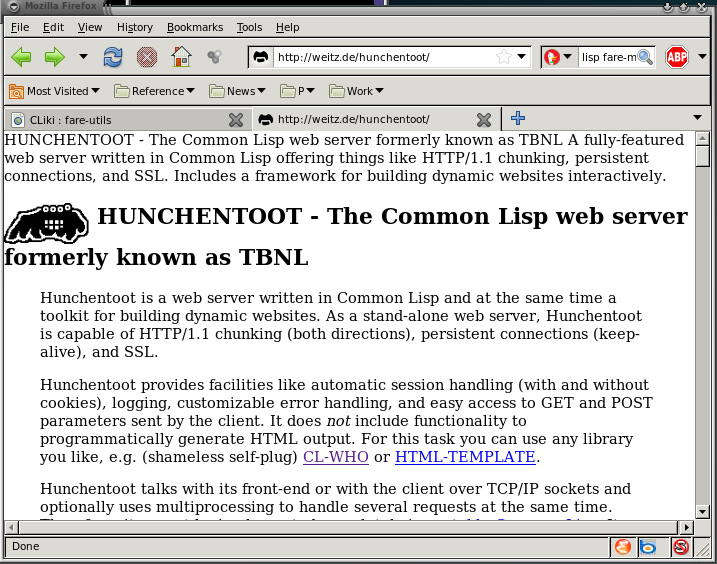717x564 pixels.
Task: Click in the URL address field
Action: [x=380, y=57]
